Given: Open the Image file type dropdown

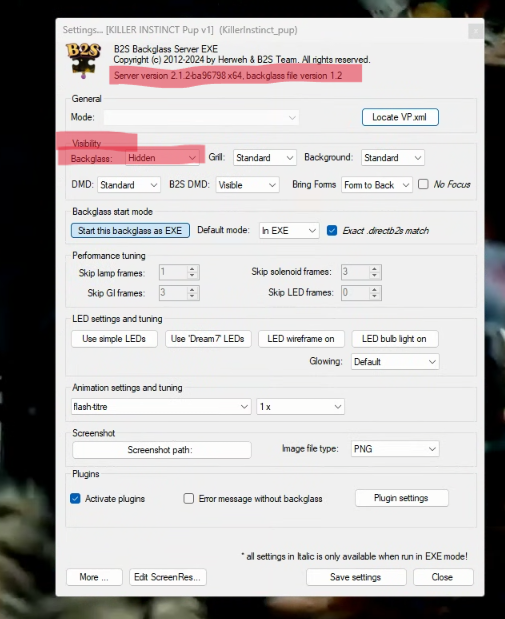Looking at the screenshot, I should pyautogui.click(x=395, y=449).
